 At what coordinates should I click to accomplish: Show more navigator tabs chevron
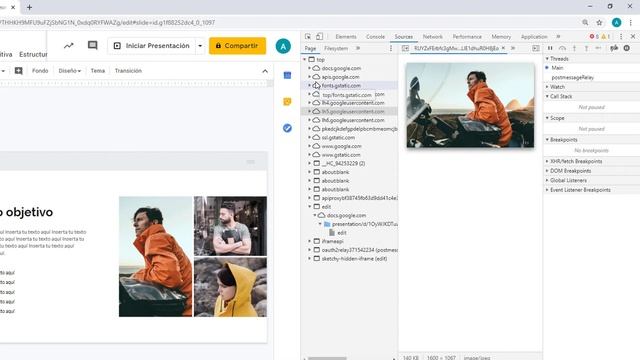click(x=358, y=48)
